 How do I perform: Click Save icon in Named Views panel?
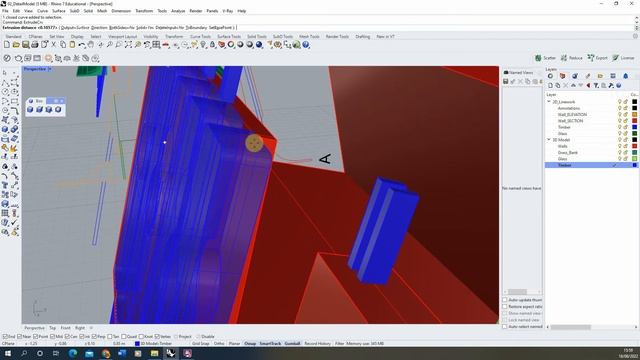click(x=506, y=82)
